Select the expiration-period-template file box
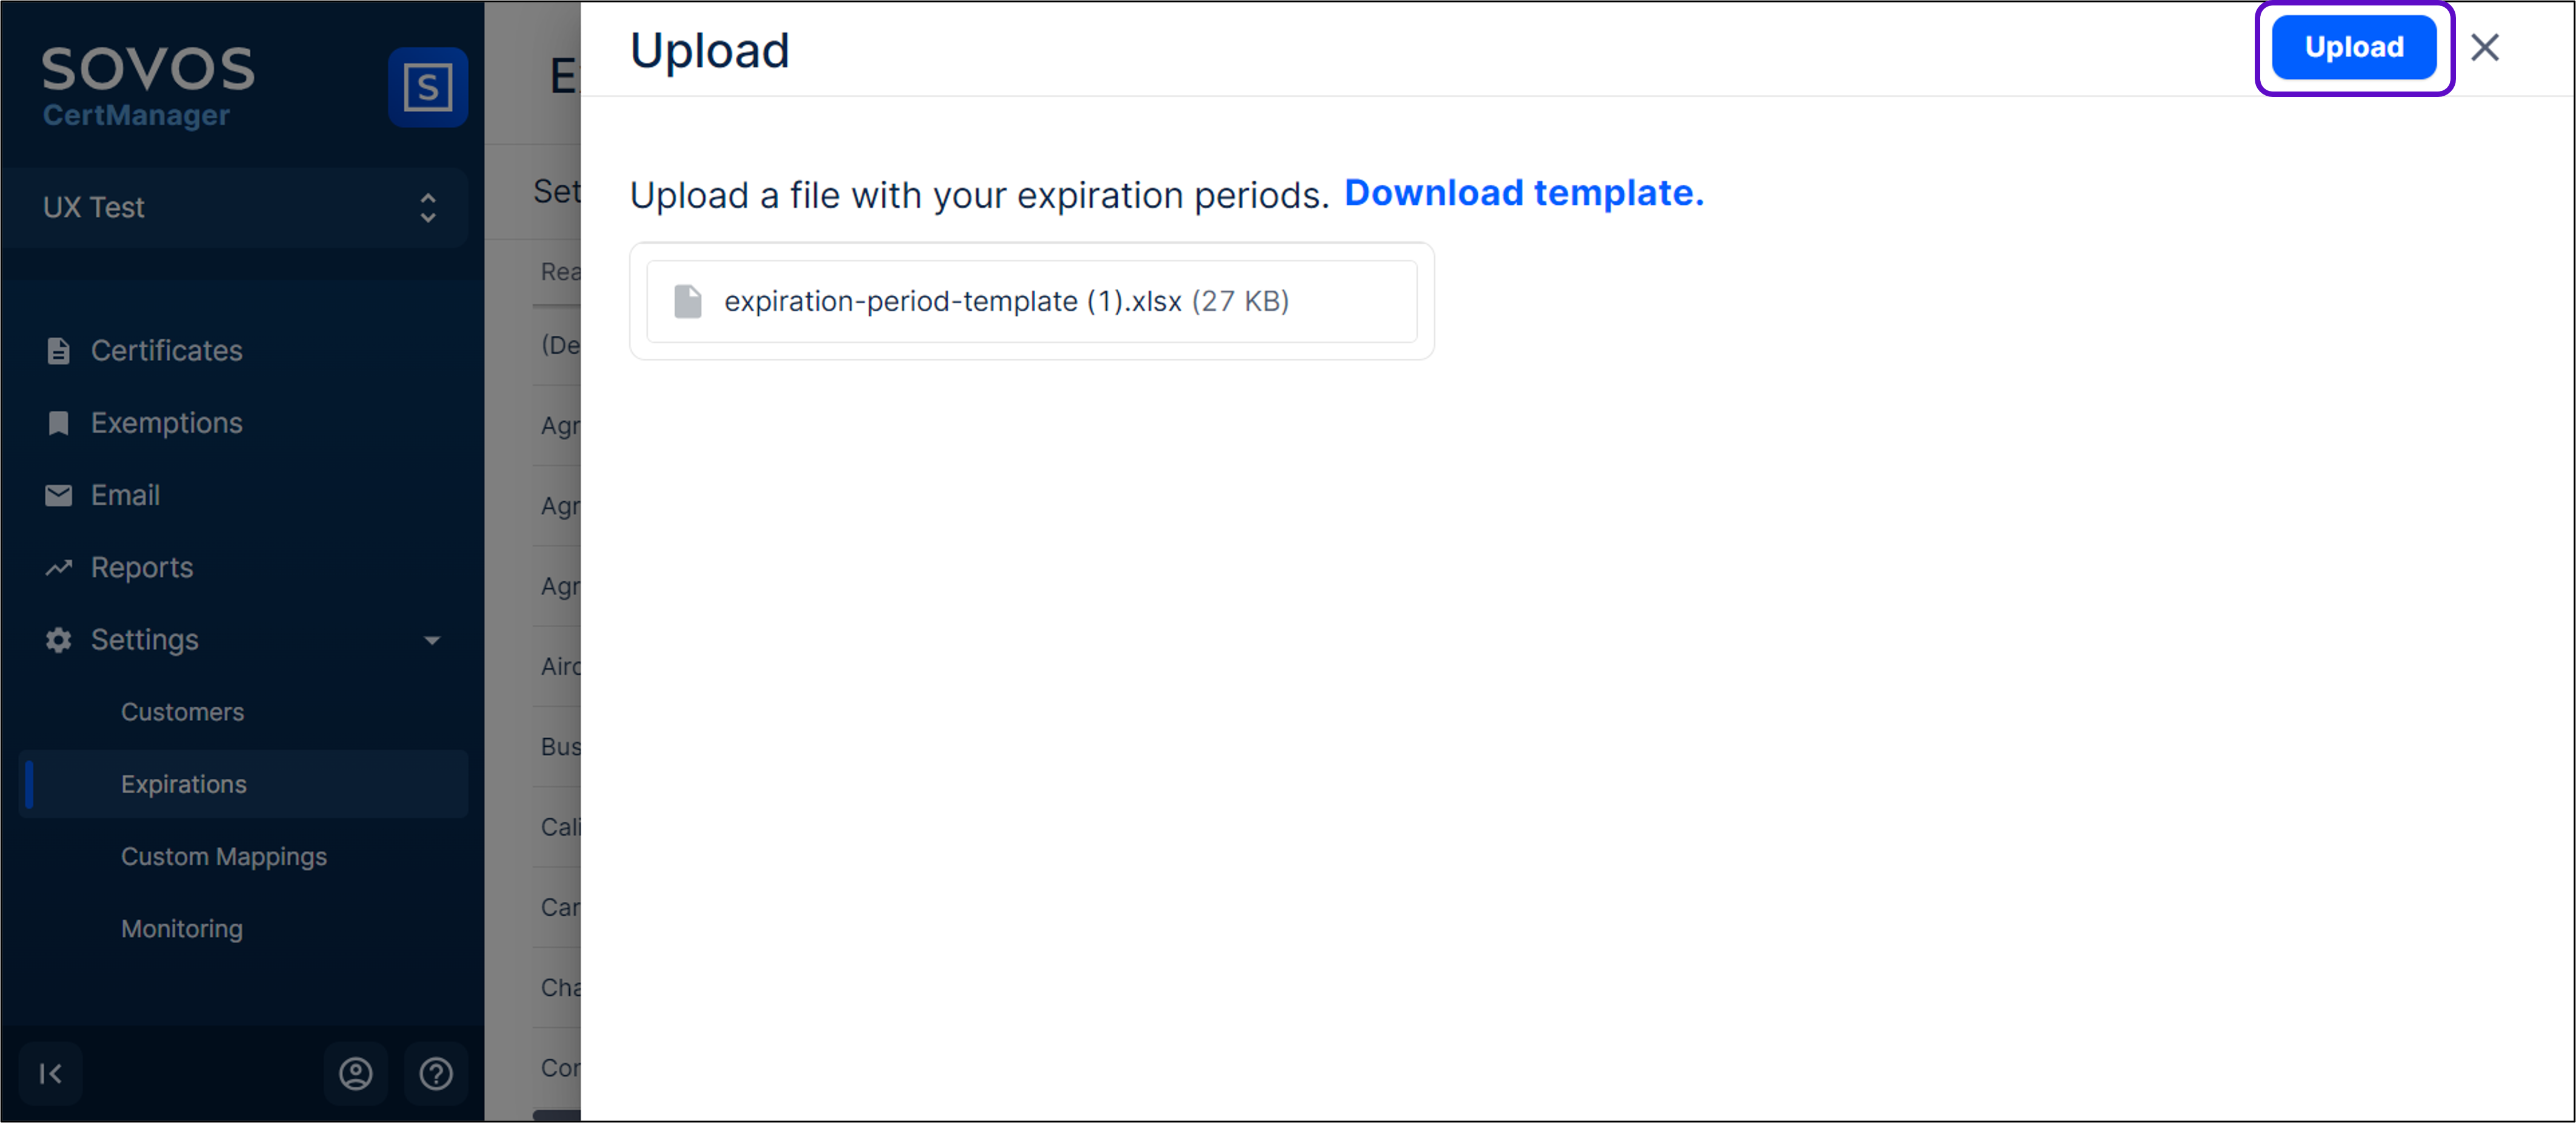Screen dimensions: 2576x1123 pyautogui.click(x=1031, y=301)
